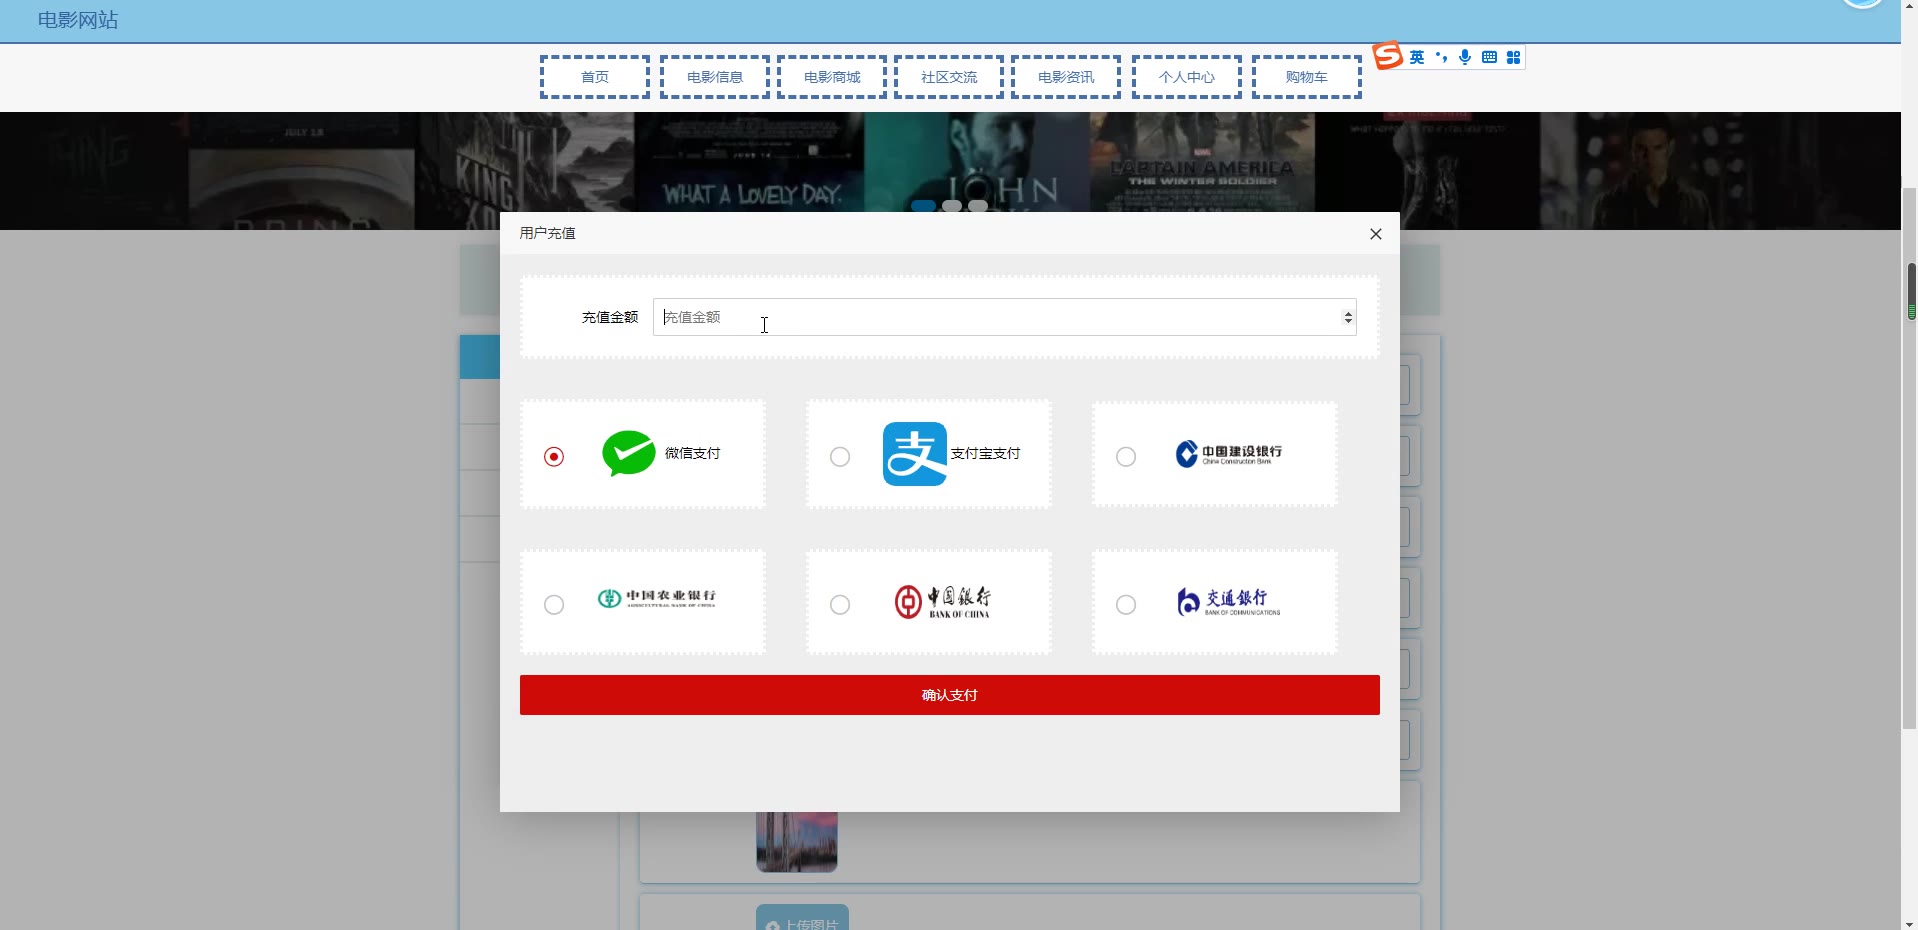The width and height of the screenshot is (1918, 930).
Task: Choose Bank of Communications radio option
Action: click(1126, 604)
